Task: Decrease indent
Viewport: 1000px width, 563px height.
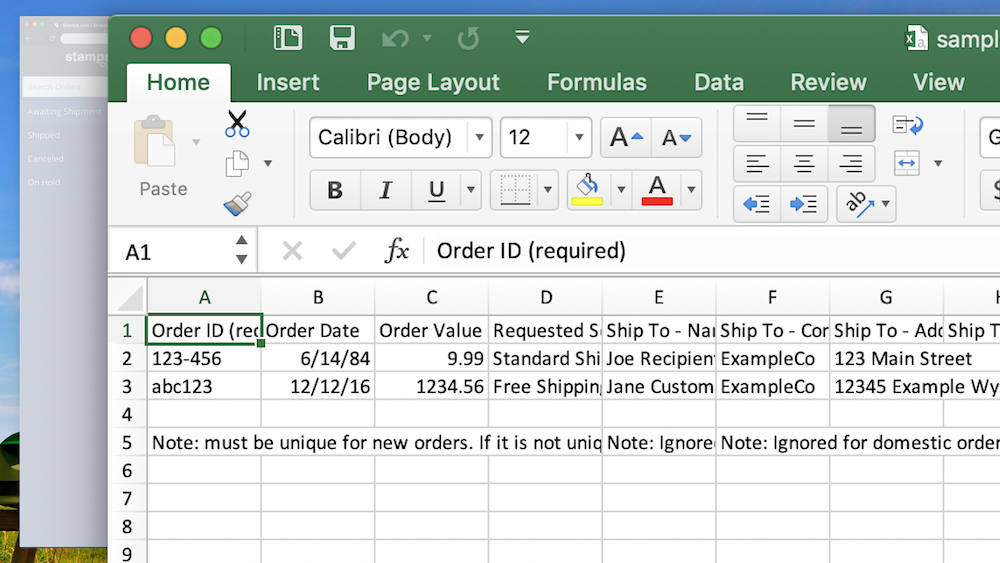Action: [757, 204]
